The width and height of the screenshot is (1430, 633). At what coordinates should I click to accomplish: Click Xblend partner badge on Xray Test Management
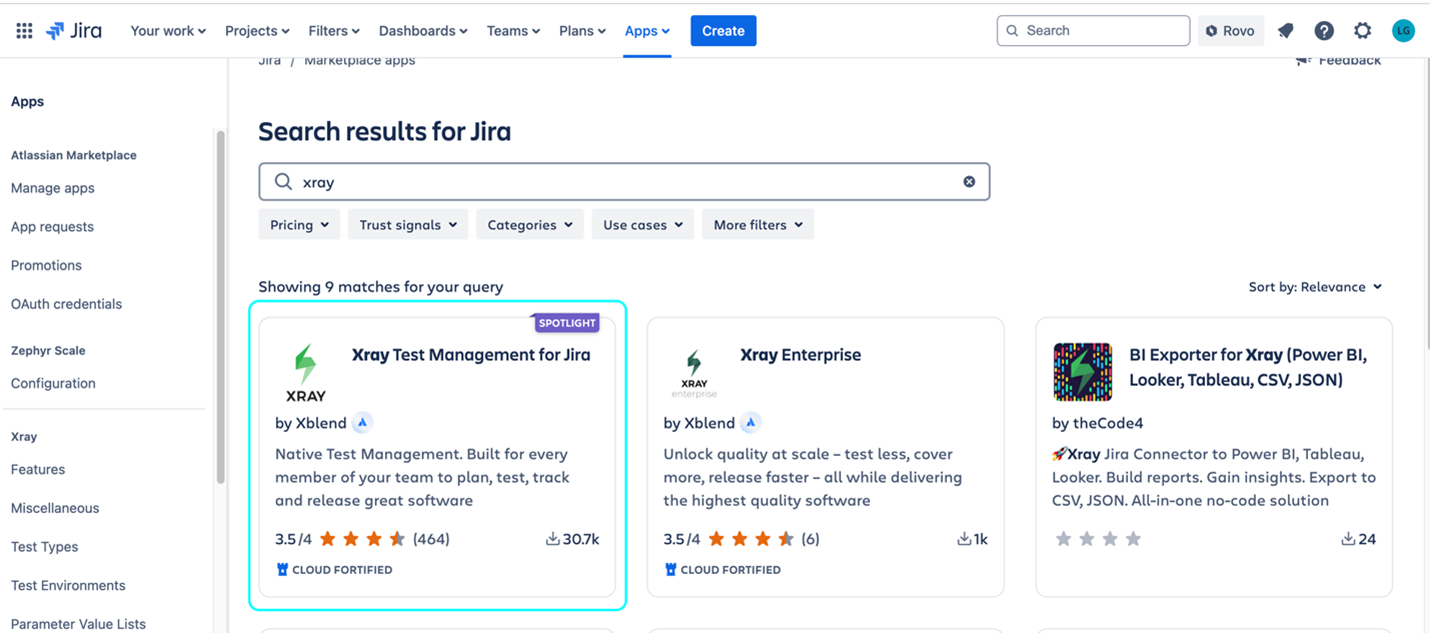point(363,423)
